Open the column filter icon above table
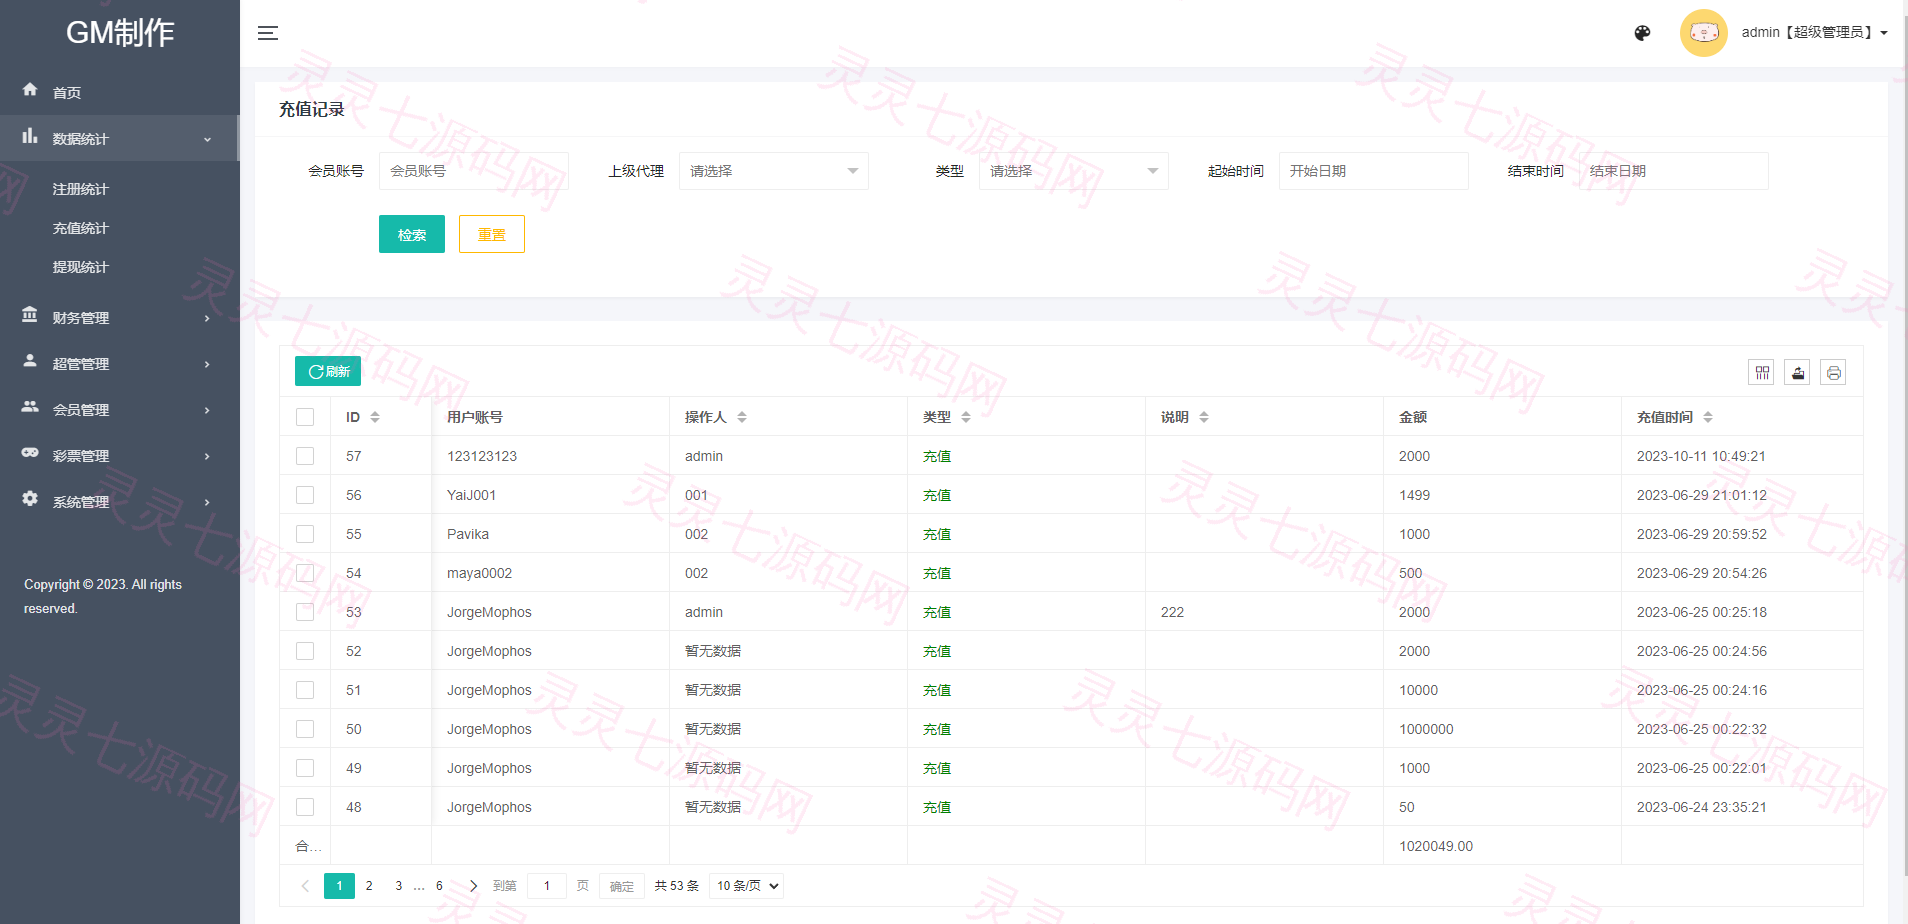The width and height of the screenshot is (1908, 924). coord(1762,373)
